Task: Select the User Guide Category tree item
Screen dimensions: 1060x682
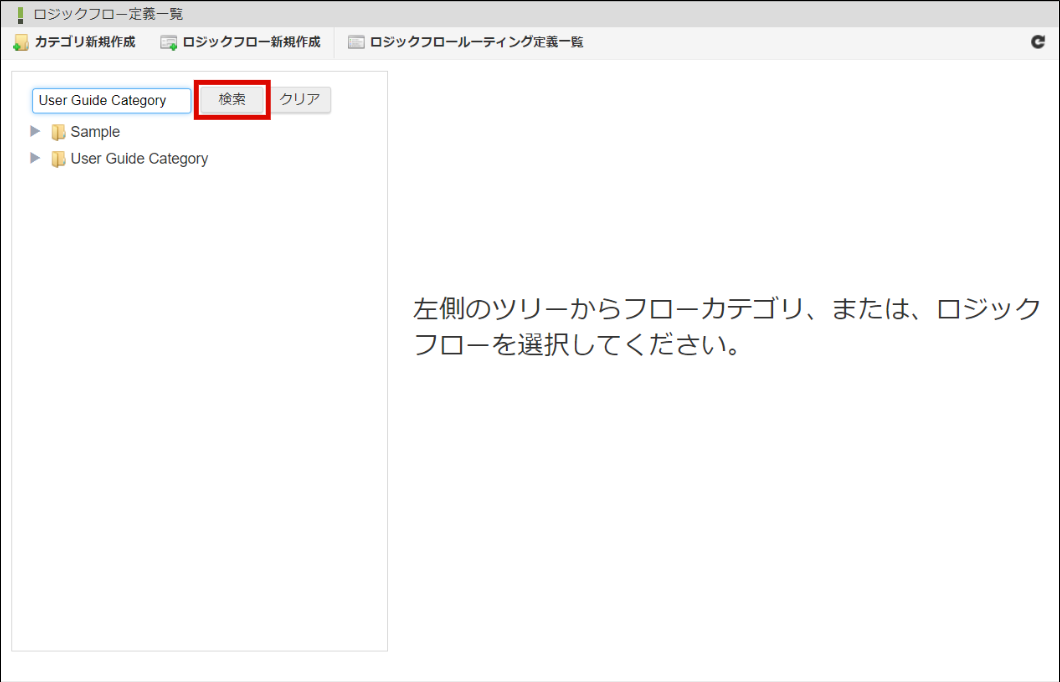Action: [x=140, y=158]
